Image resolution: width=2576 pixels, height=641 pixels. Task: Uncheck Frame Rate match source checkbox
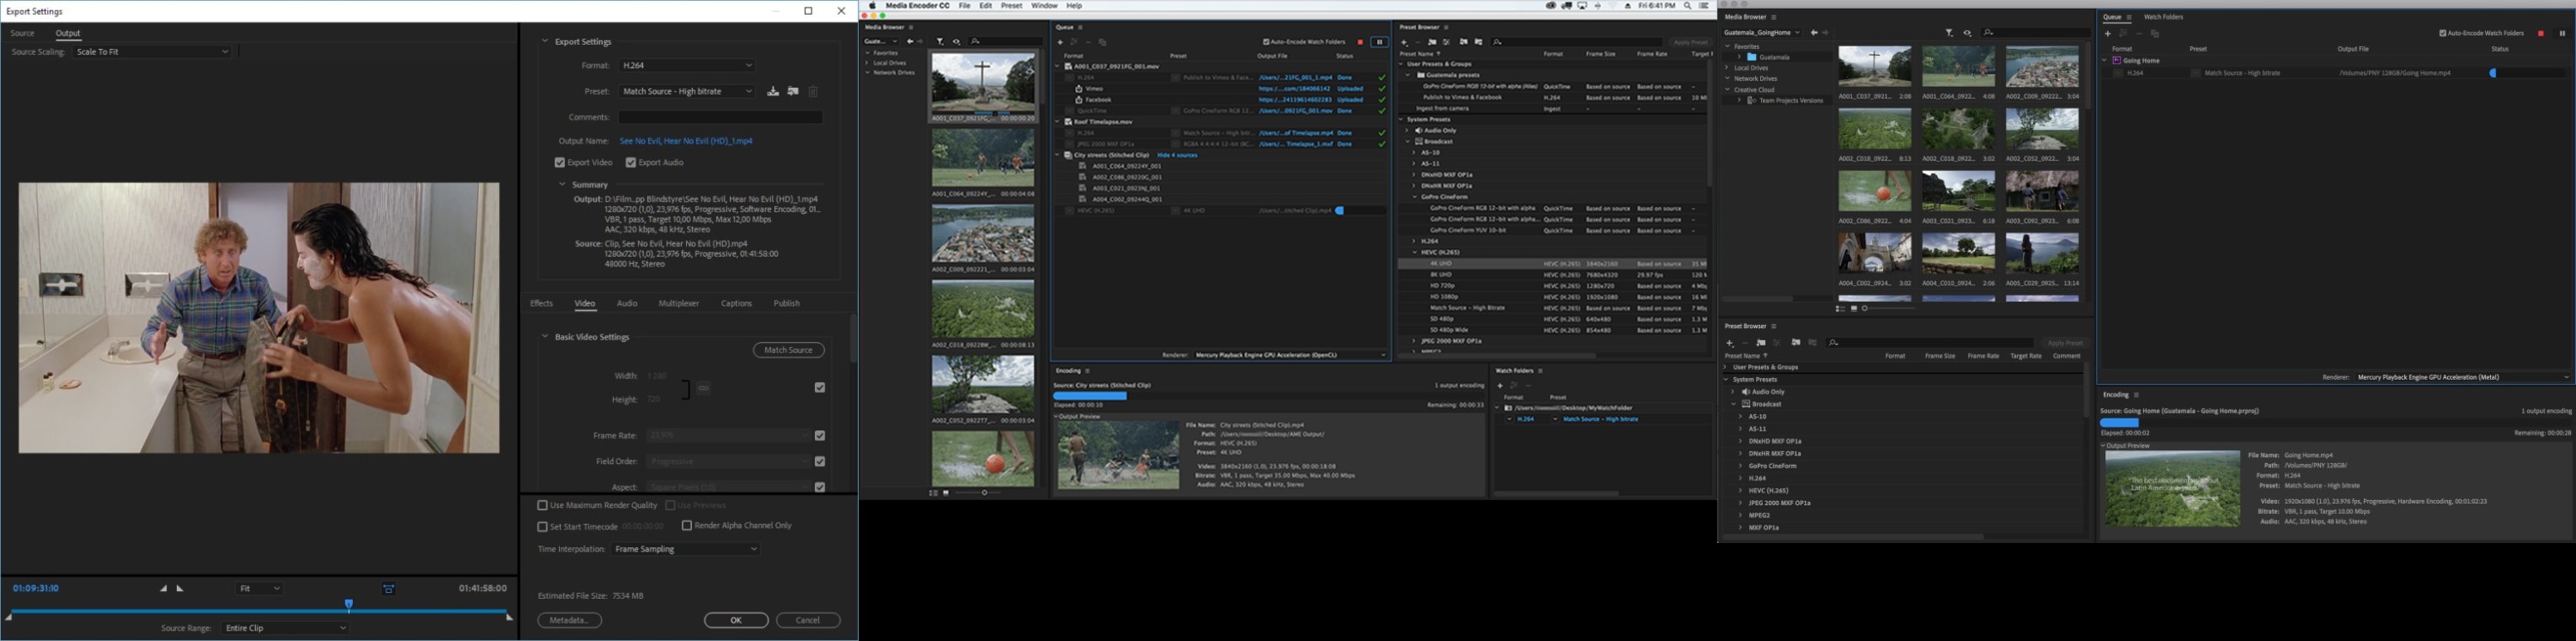click(820, 435)
